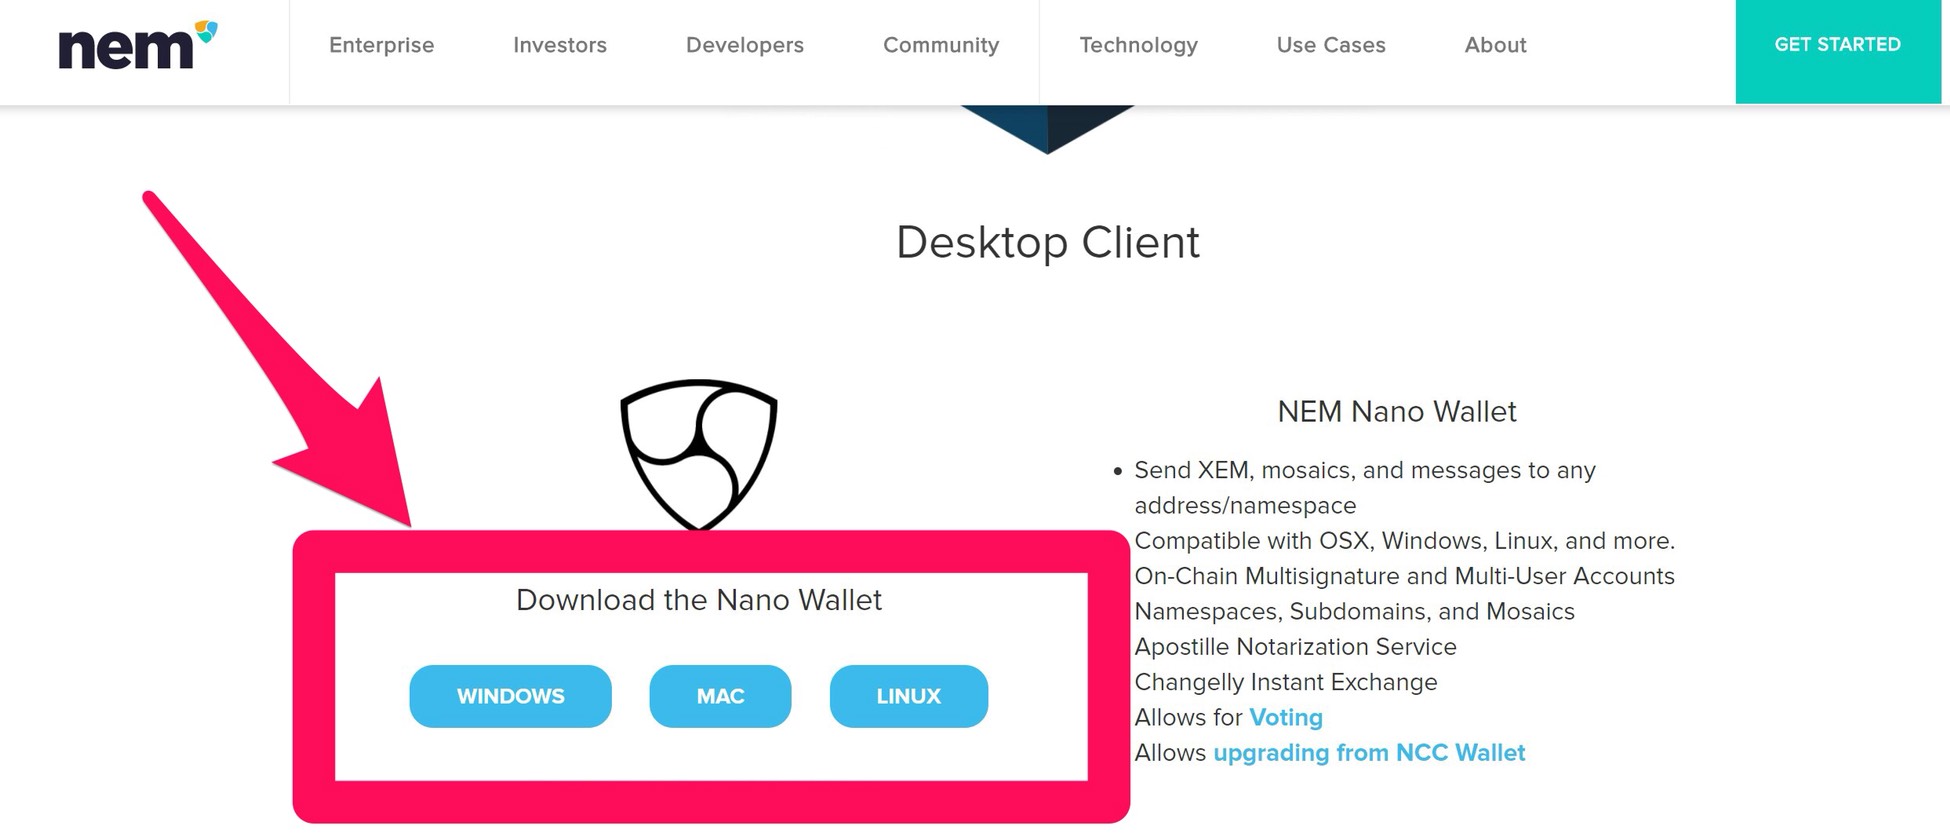The image size is (1950, 840).
Task: Download Nano Wallet for Linux
Action: 909,696
